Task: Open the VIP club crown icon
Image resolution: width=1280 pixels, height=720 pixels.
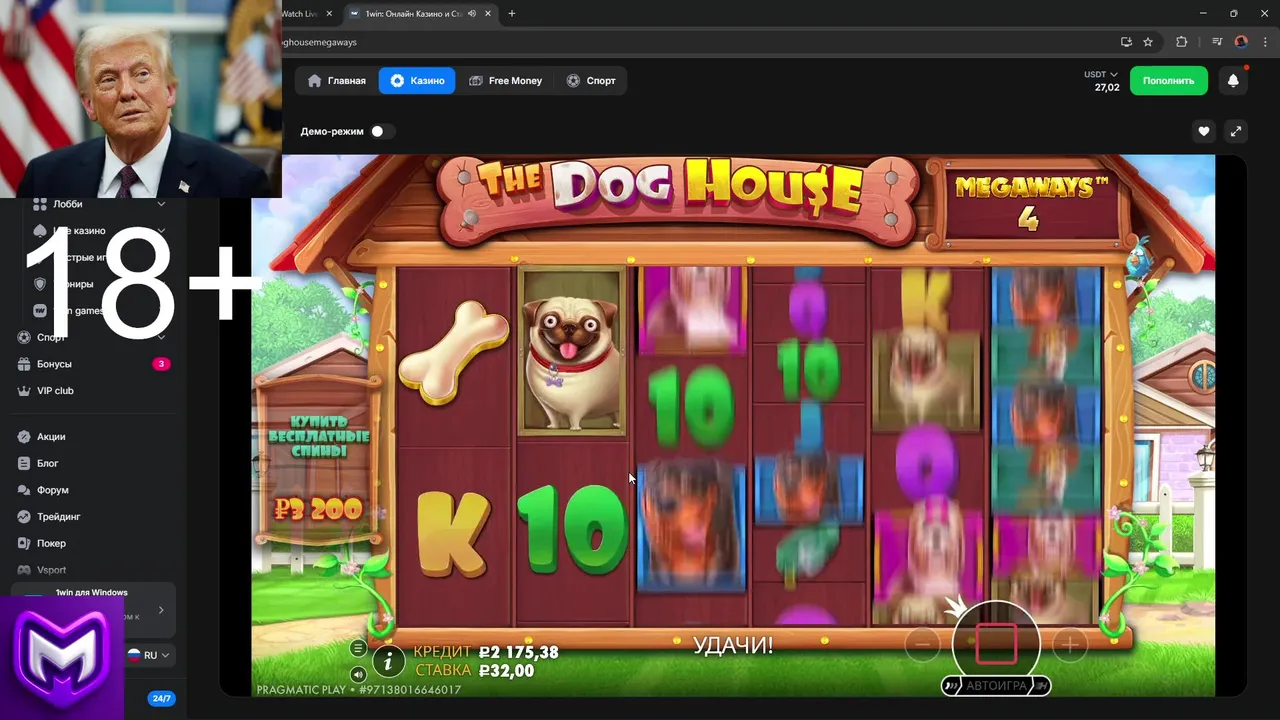Action: (24, 390)
